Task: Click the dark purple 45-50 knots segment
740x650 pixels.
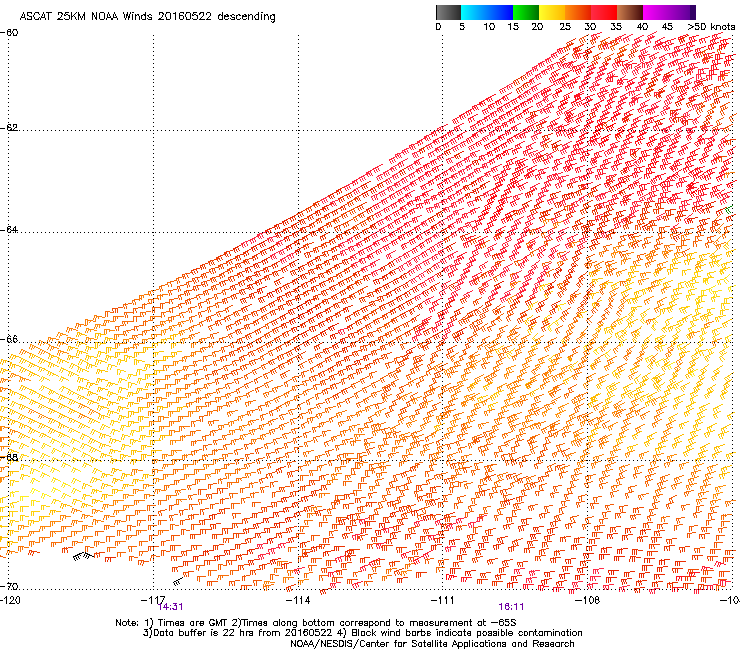Action: click(x=682, y=12)
